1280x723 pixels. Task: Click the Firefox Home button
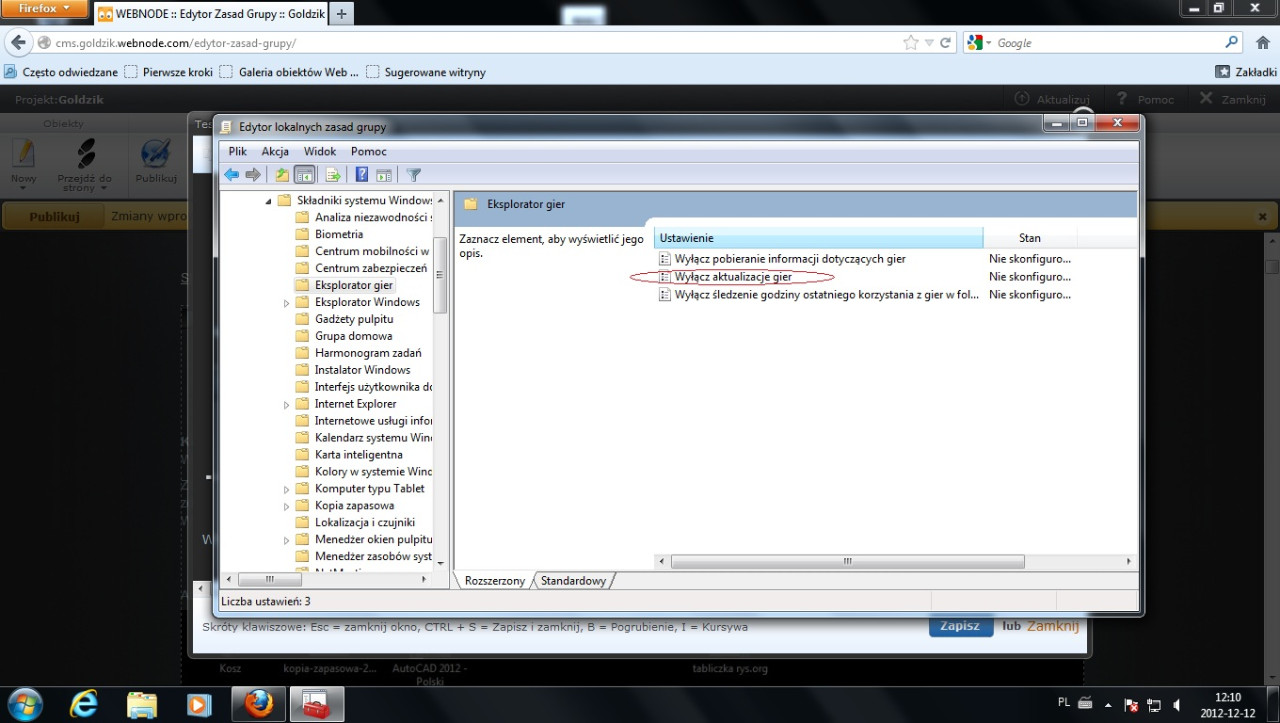tap(1262, 43)
